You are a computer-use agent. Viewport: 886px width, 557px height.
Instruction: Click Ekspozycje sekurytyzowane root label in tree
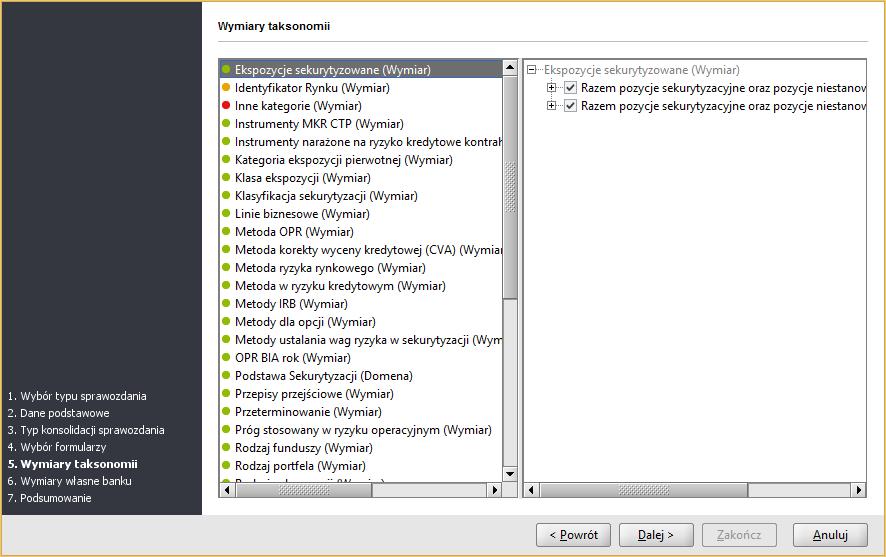tap(641, 70)
